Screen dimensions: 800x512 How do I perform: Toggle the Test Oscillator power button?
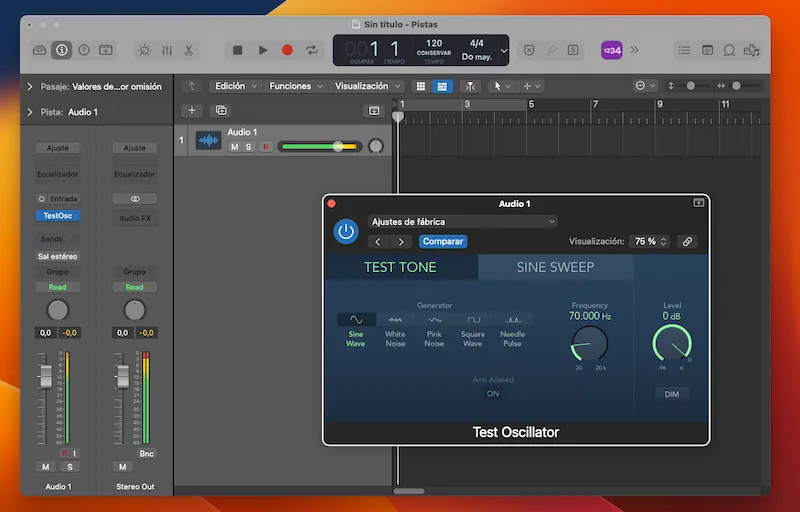point(346,232)
